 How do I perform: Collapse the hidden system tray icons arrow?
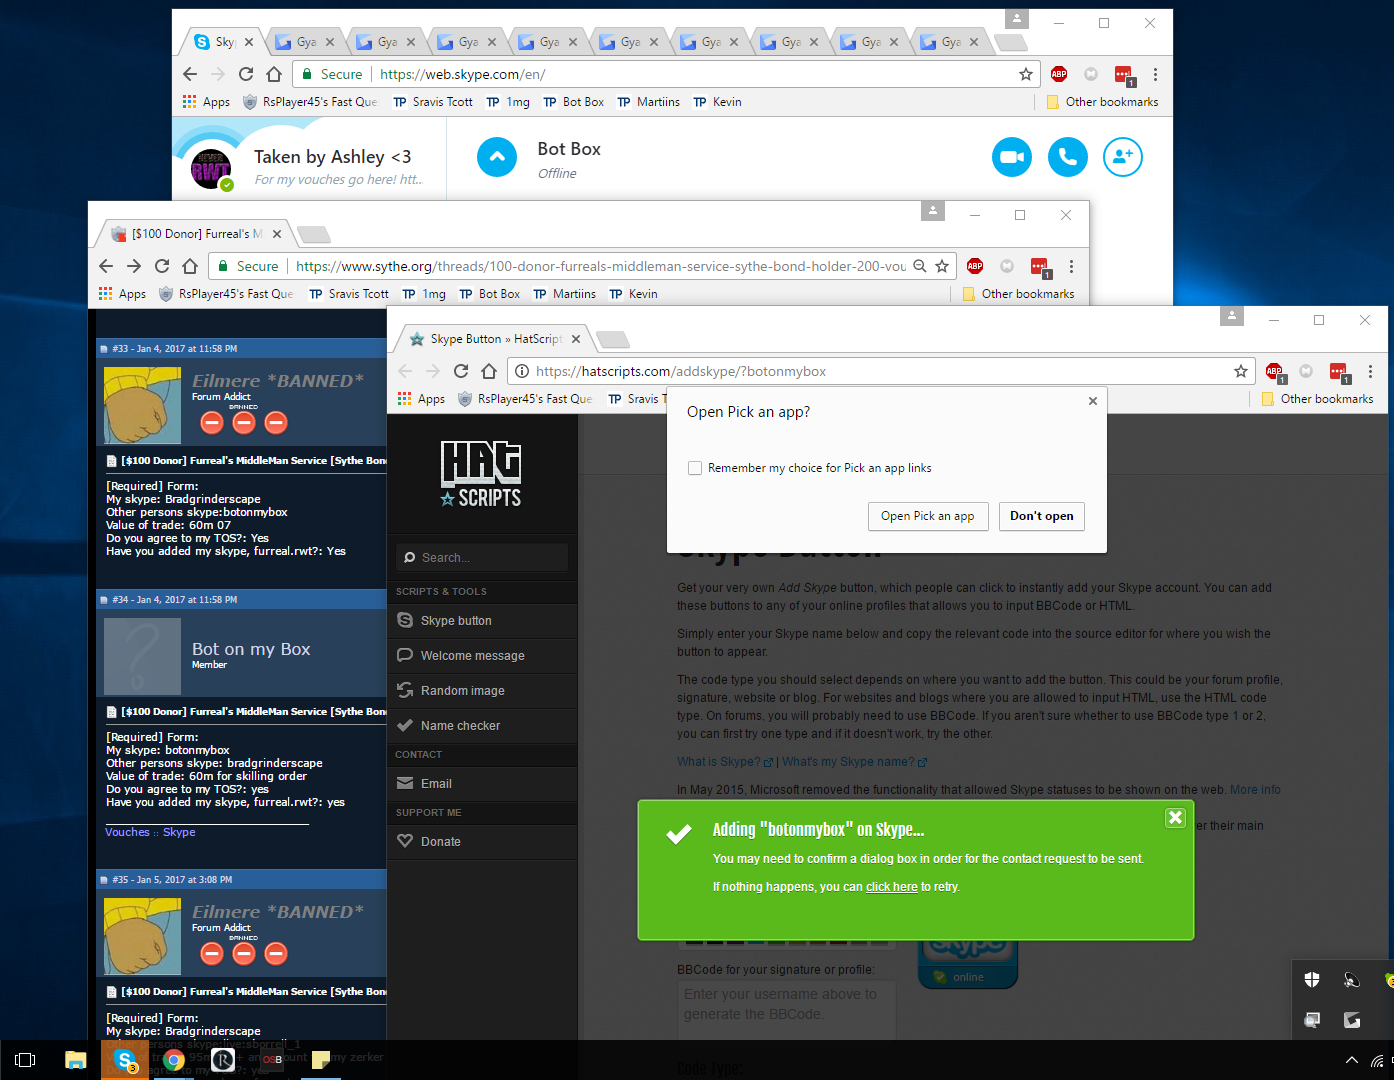1352,1060
